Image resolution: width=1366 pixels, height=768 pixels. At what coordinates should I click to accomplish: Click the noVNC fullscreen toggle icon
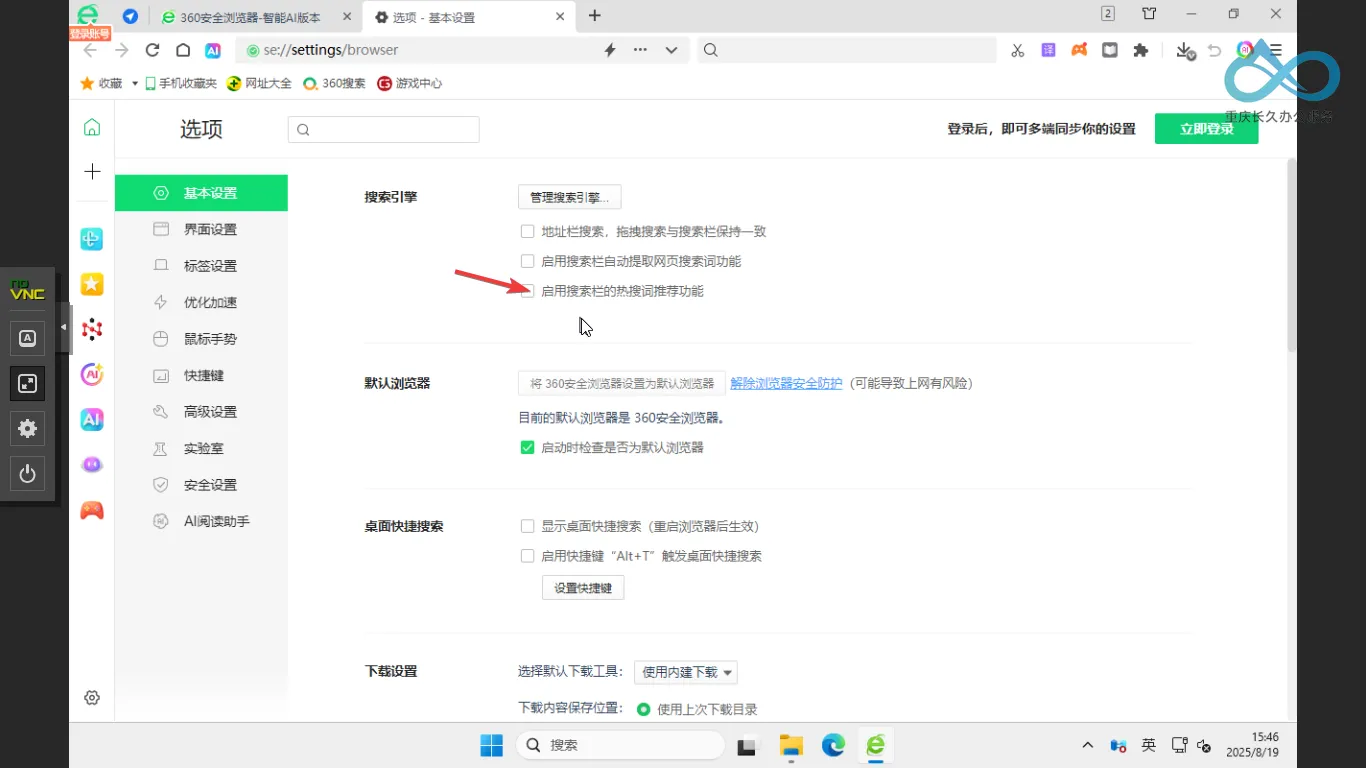(27, 384)
